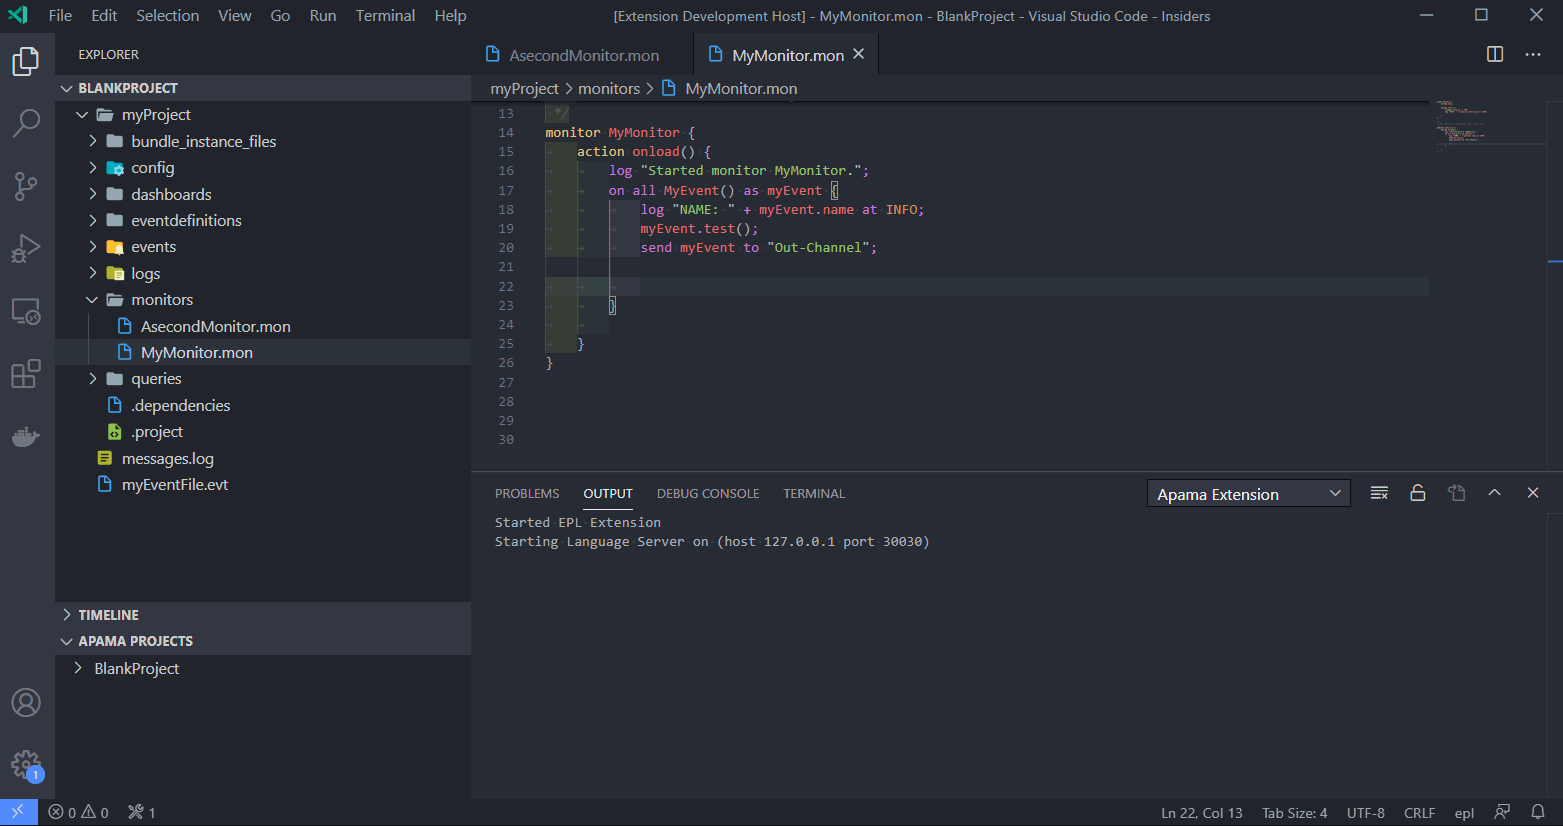Click the tools status item showing 1
Image resolution: width=1563 pixels, height=826 pixels.
click(142, 812)
